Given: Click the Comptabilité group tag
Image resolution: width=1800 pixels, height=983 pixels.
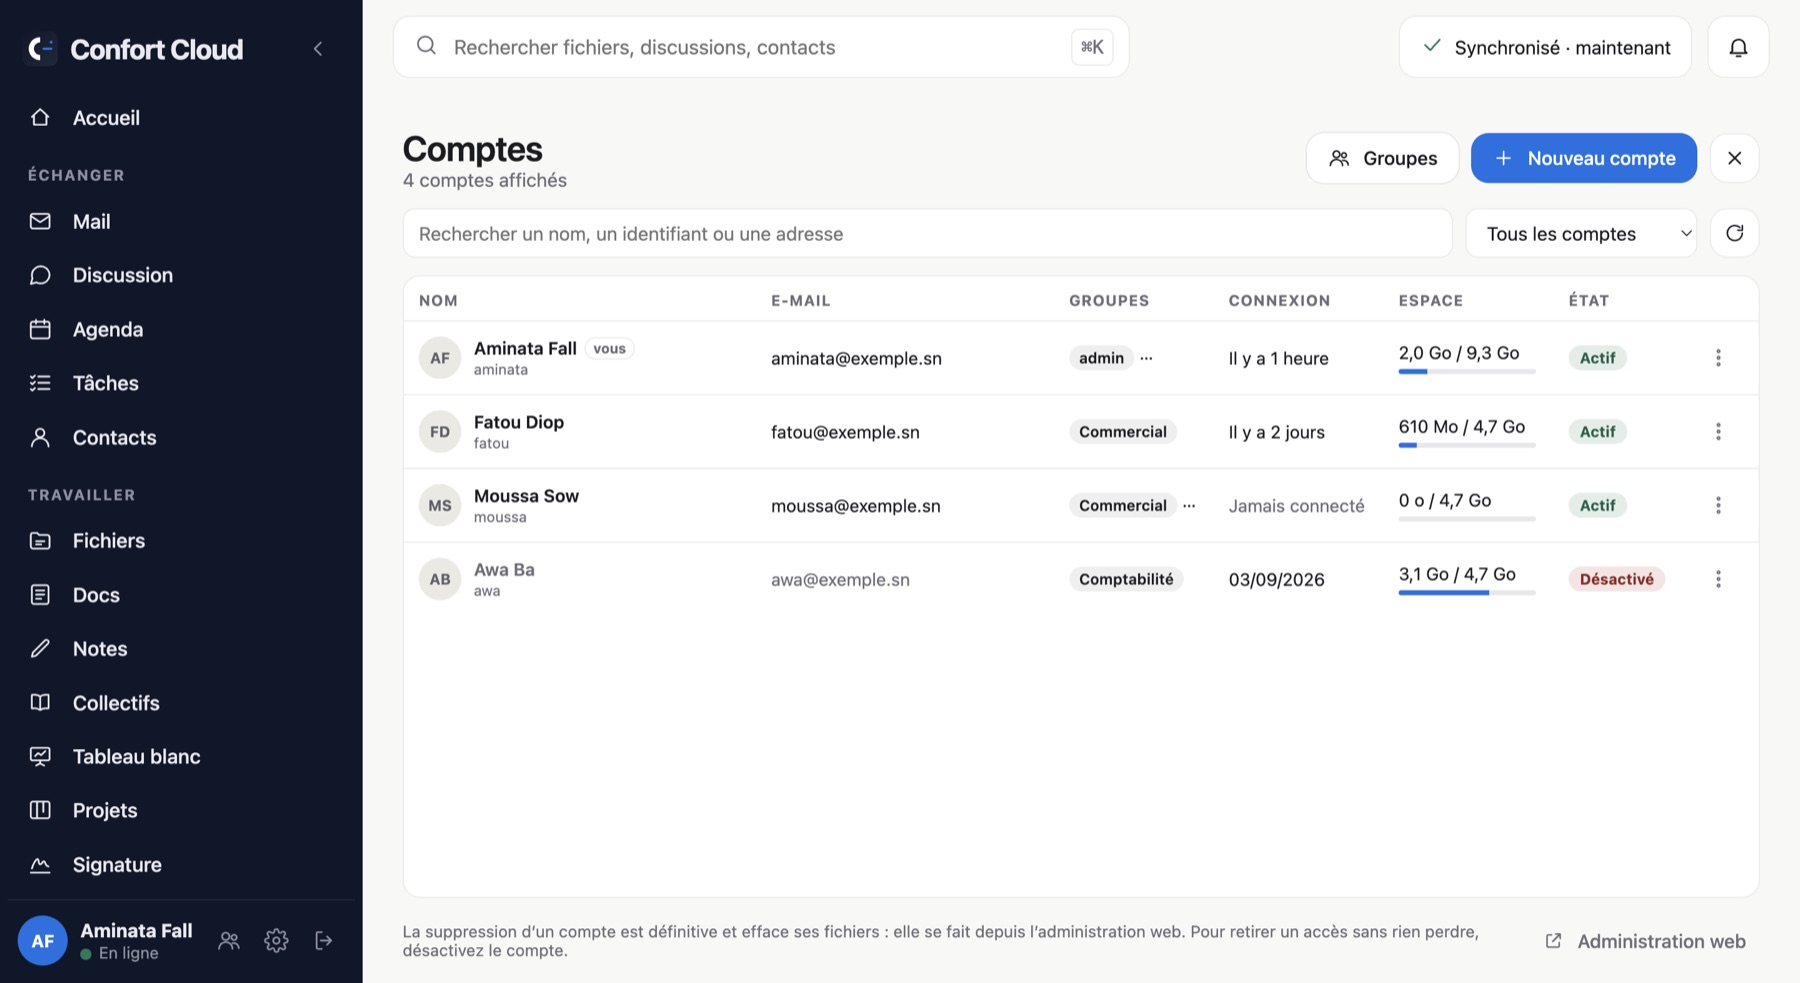Looking at the screenshot, I should pyautogui.click(x=1126, y=579).
